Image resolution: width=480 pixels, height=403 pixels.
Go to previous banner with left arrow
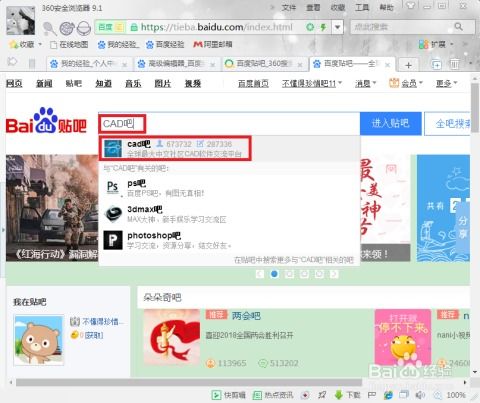pyautogui.click(x=260, y=274)
